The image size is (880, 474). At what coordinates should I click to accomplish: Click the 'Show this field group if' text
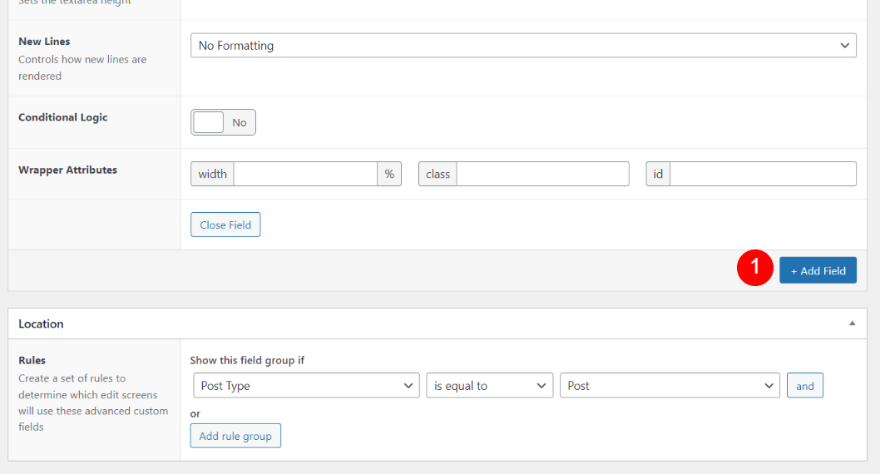click(x=247, y=360)
